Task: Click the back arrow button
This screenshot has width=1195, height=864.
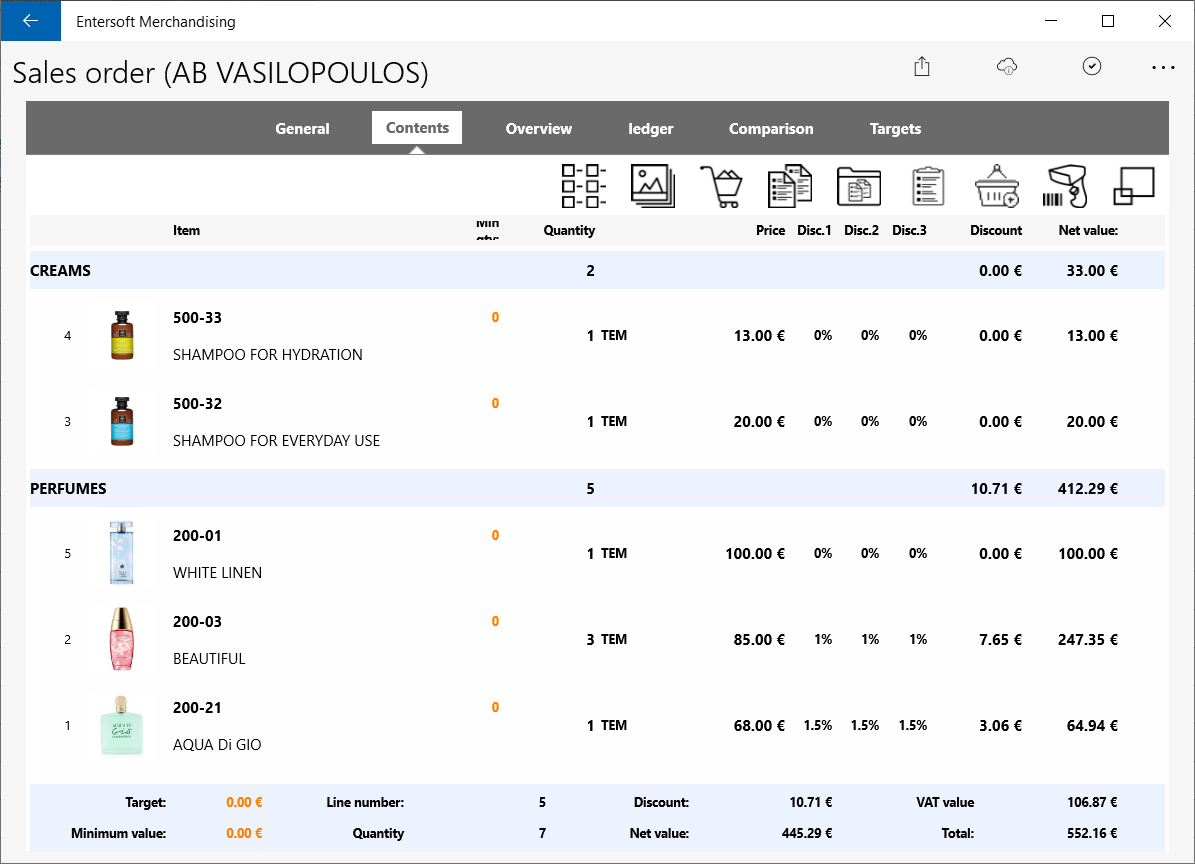Action: click(30, 21)
